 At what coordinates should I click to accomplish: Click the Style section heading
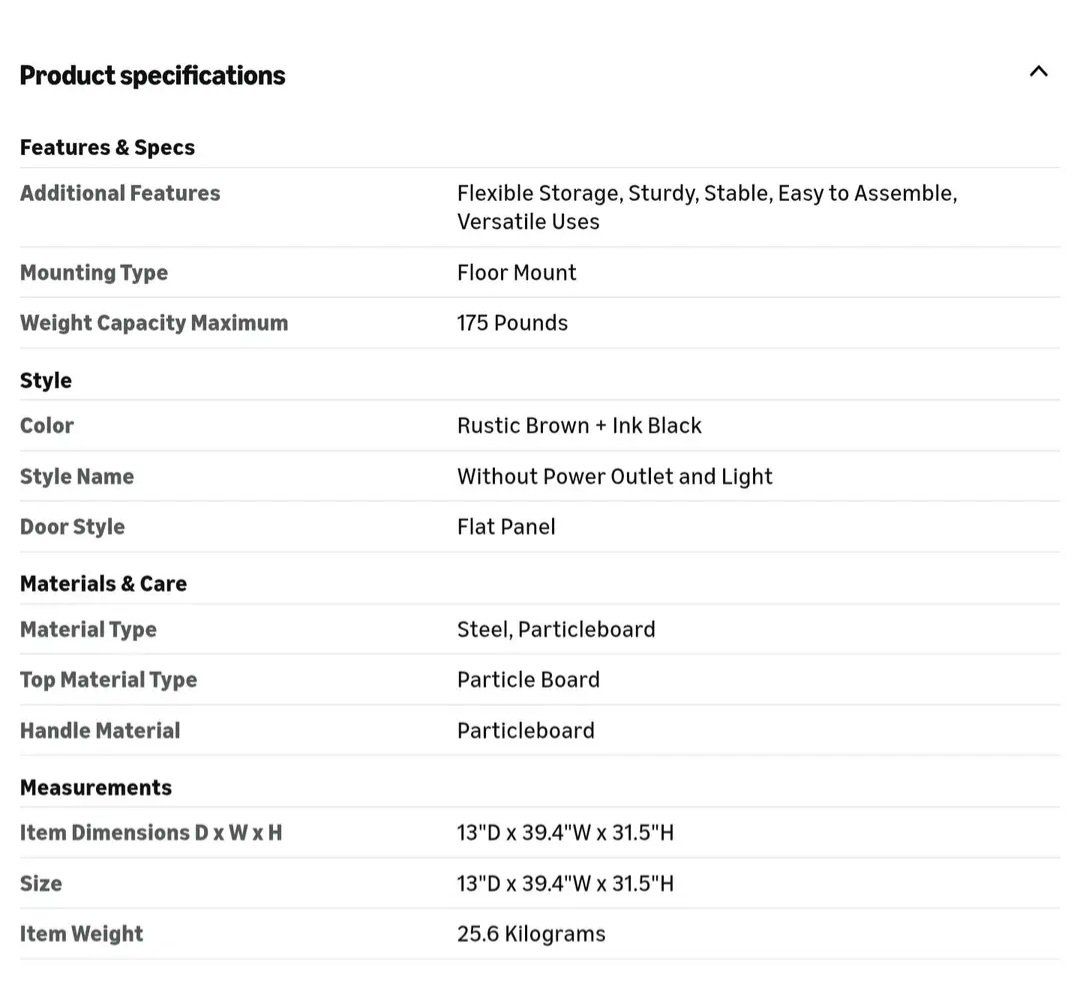point(46,381)
